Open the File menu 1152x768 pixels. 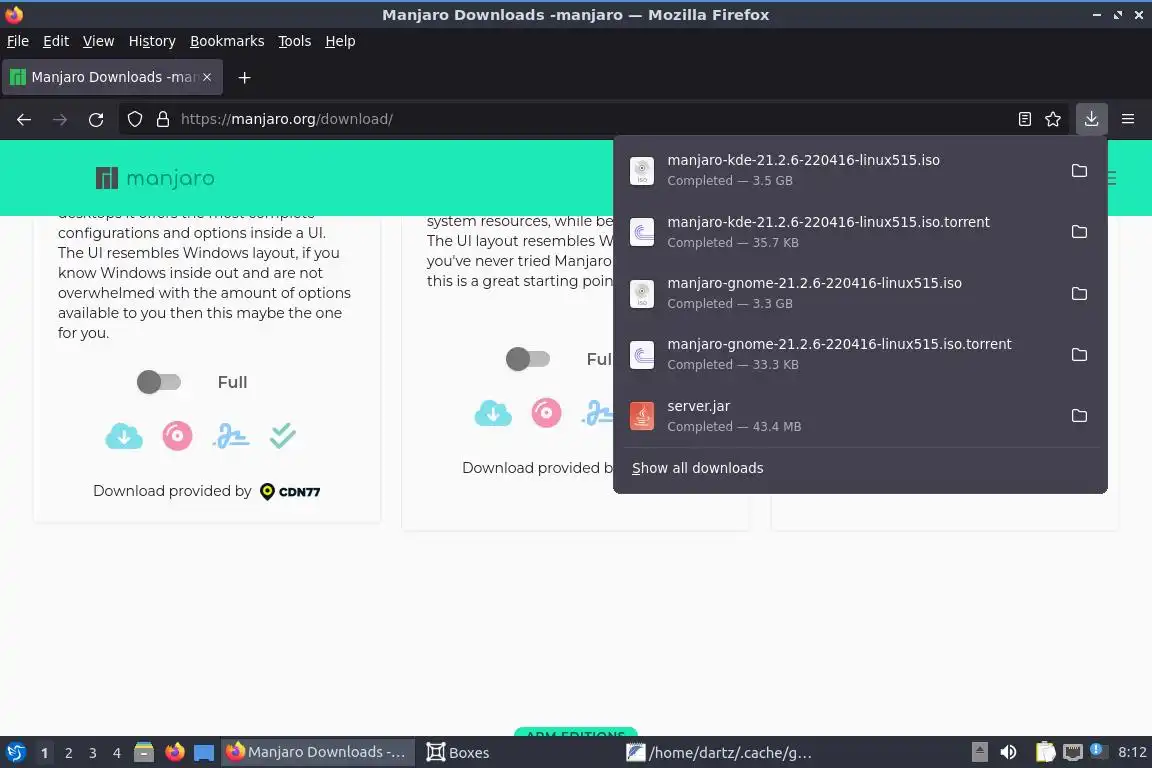(x=18, y=41)
